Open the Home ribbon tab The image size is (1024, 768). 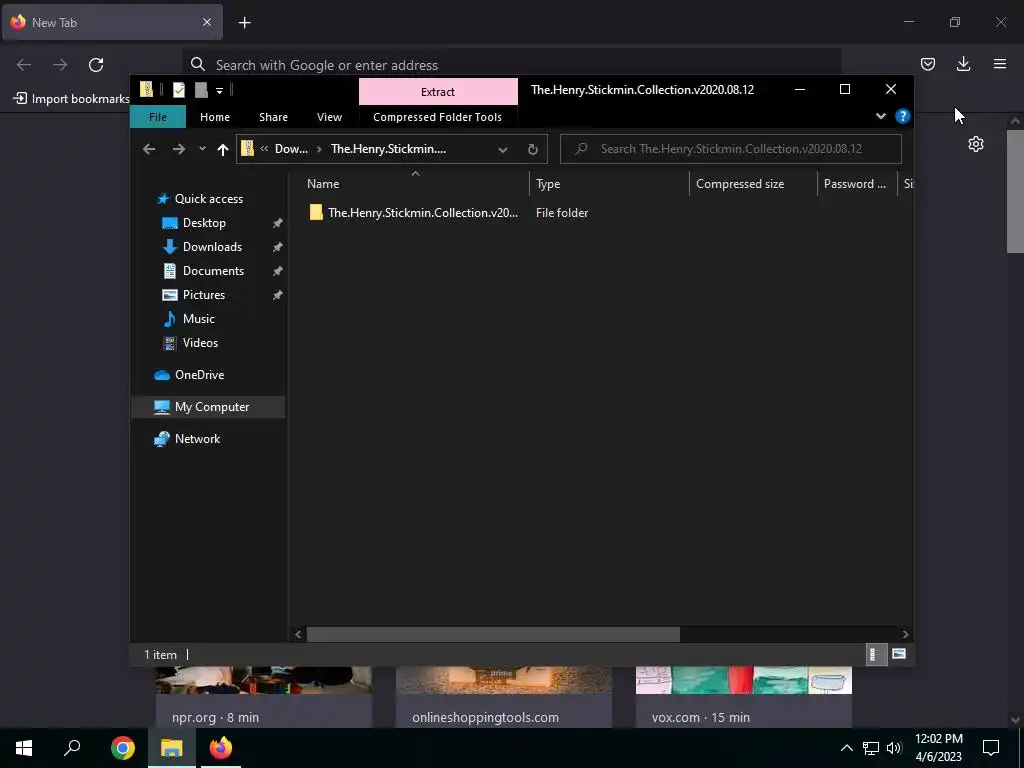point(215,117)
